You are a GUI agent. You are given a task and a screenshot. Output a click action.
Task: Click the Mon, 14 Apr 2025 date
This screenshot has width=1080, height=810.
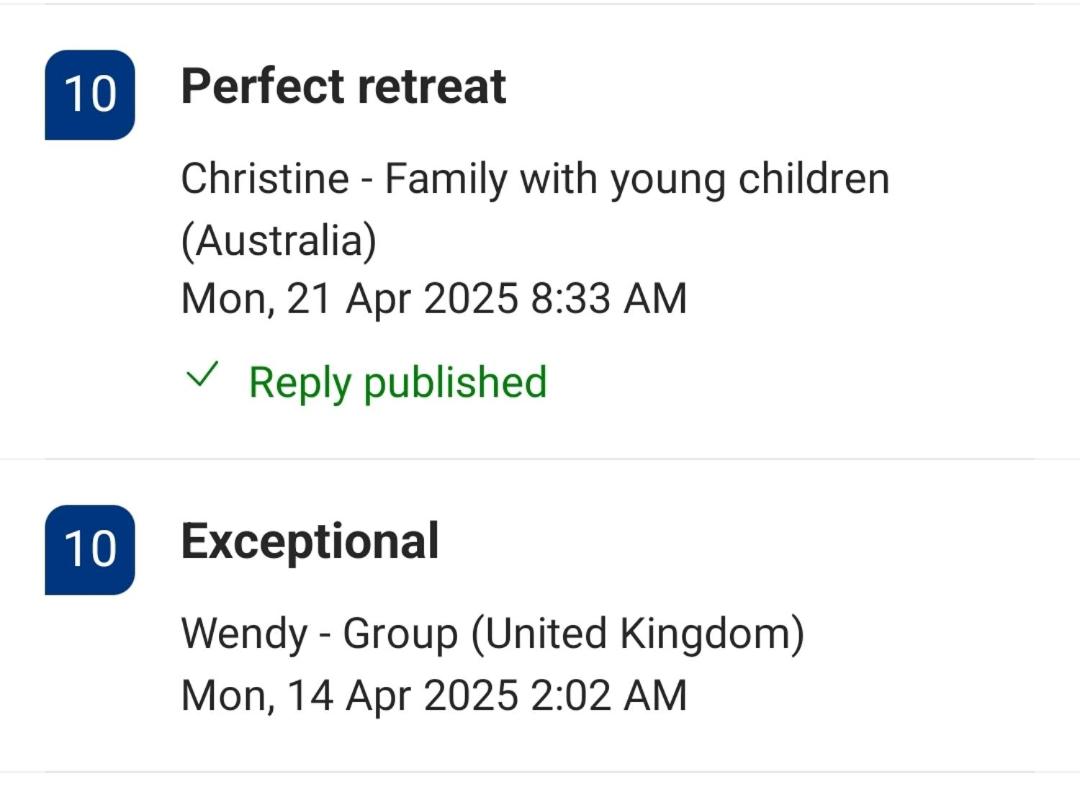coord(350,695)
